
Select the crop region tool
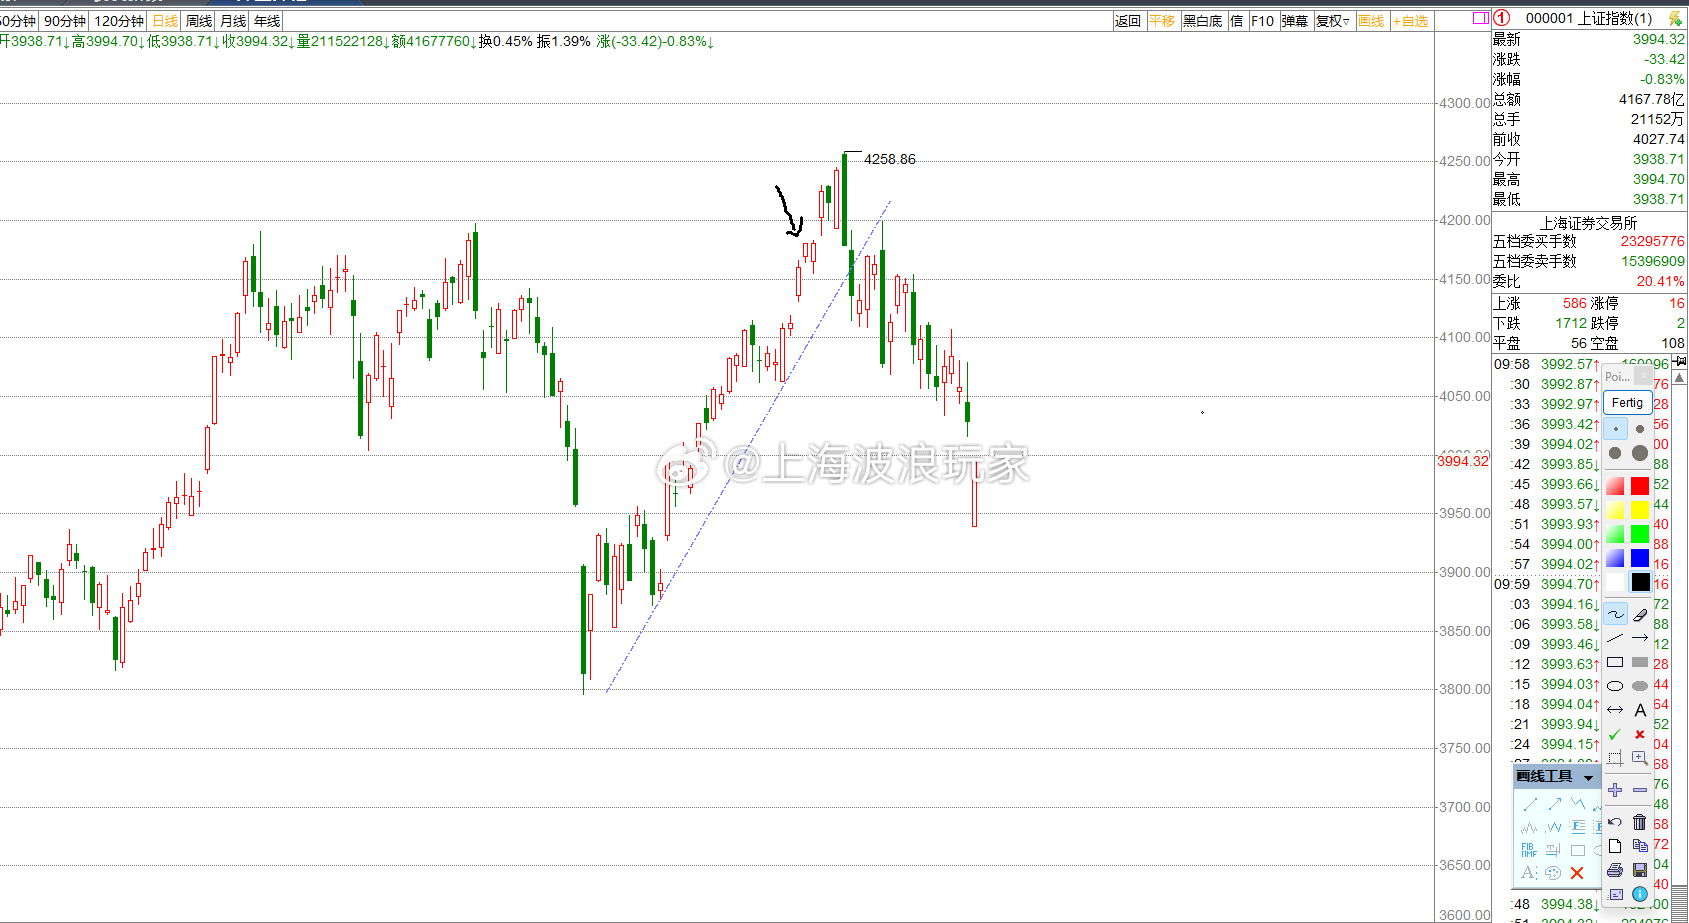pos(1615,758)
